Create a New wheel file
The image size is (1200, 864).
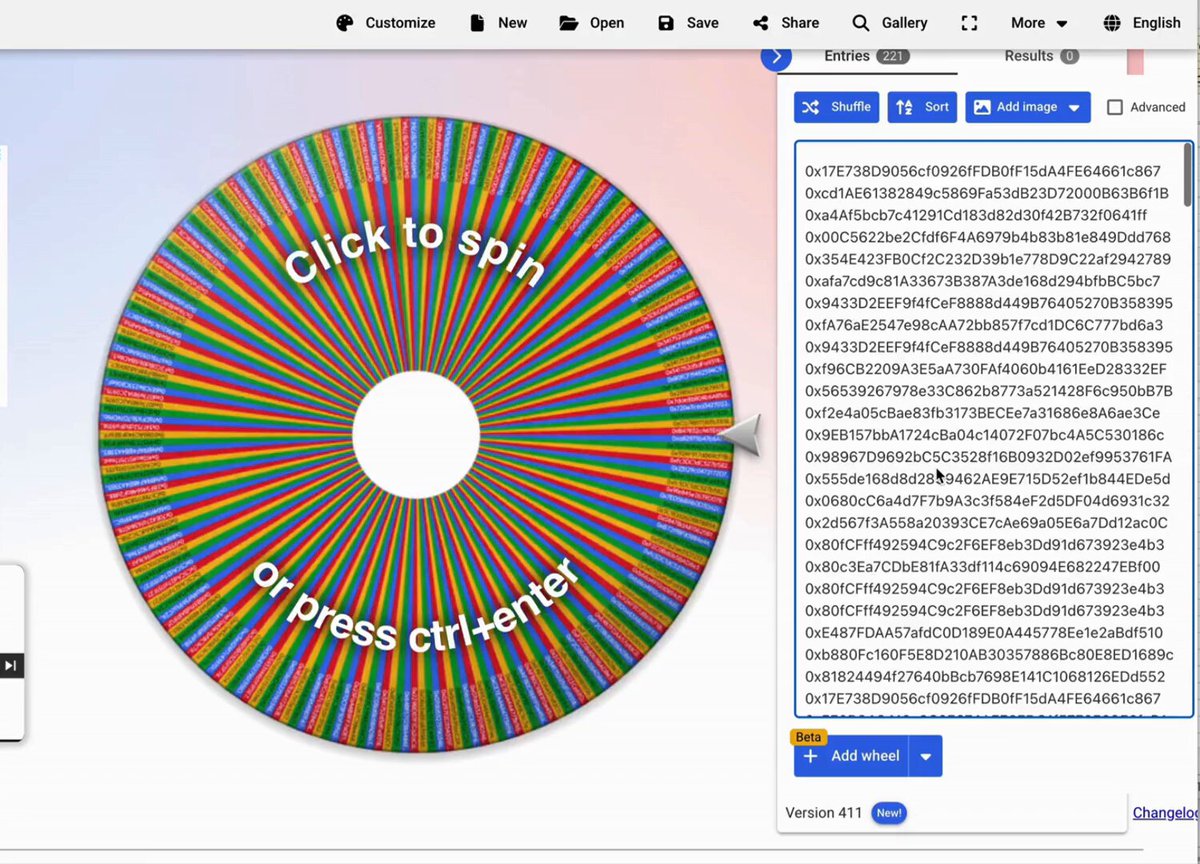click(498, 23)
